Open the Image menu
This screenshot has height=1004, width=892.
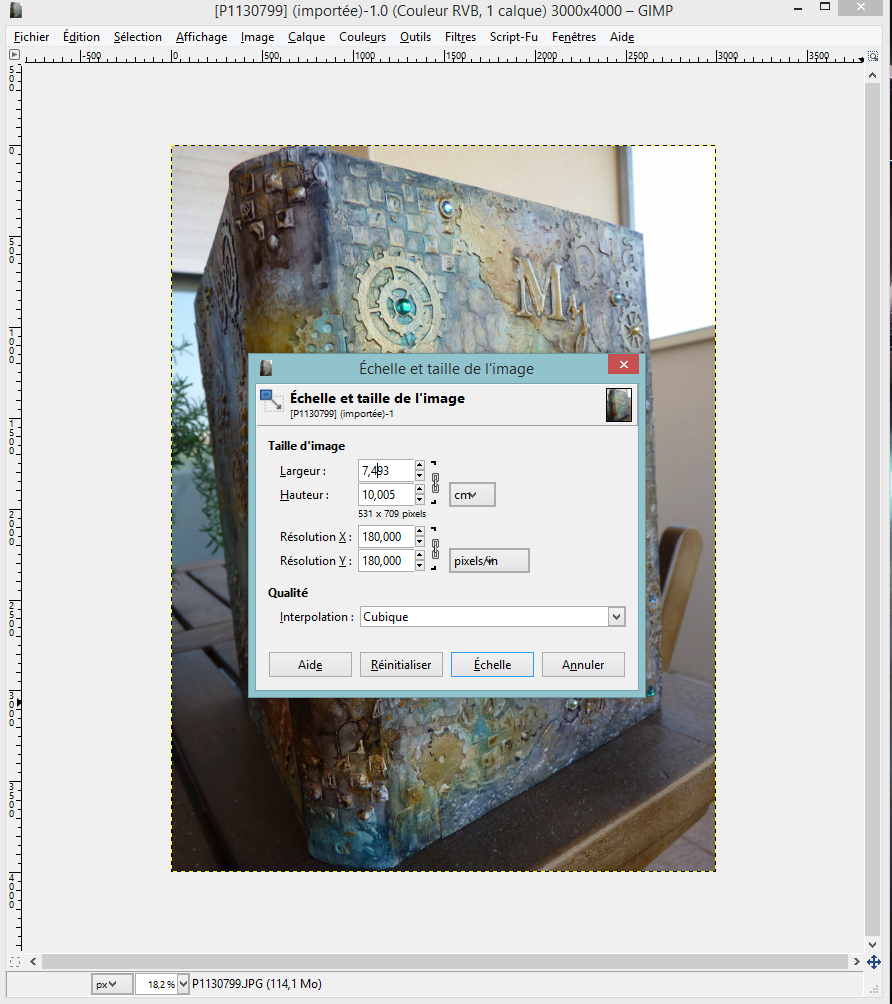click(257, 37)
